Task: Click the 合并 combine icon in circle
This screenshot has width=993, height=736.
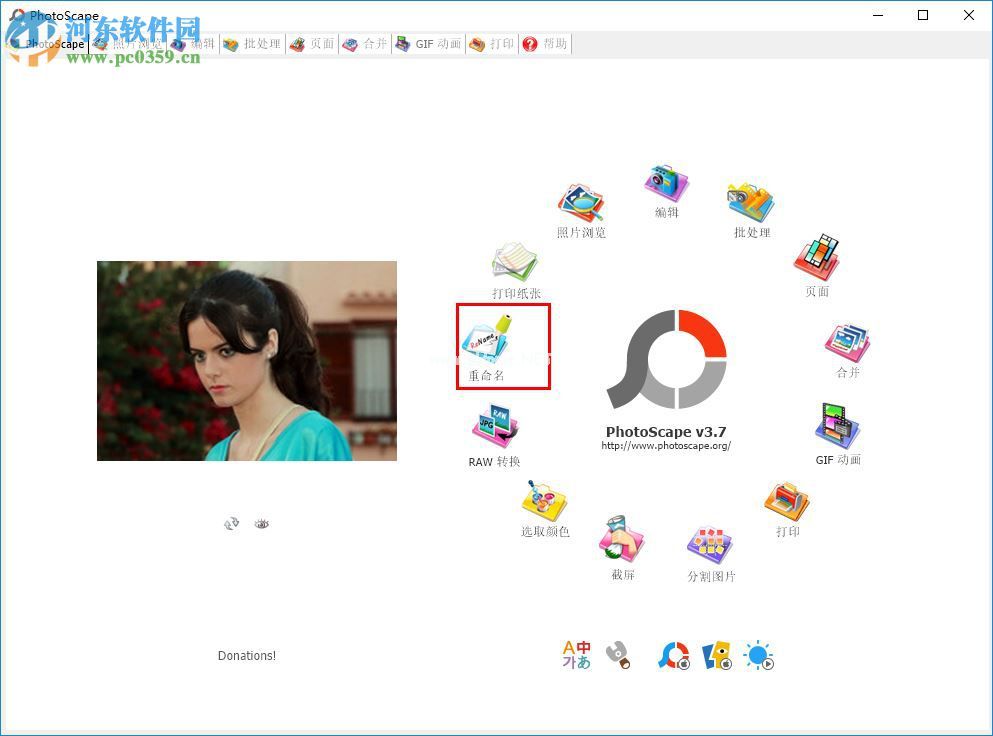Action: coord(847,343)
